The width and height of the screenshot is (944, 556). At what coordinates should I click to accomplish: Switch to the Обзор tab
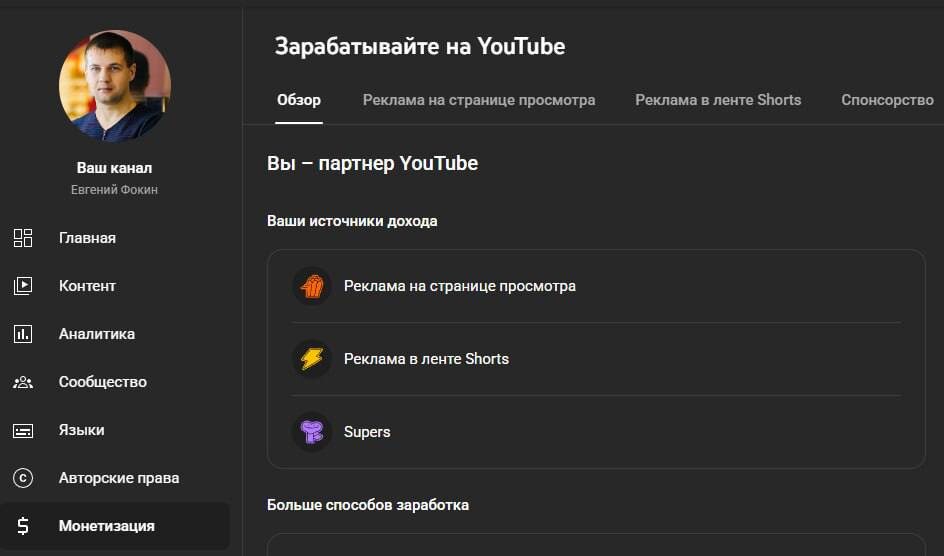299,100
